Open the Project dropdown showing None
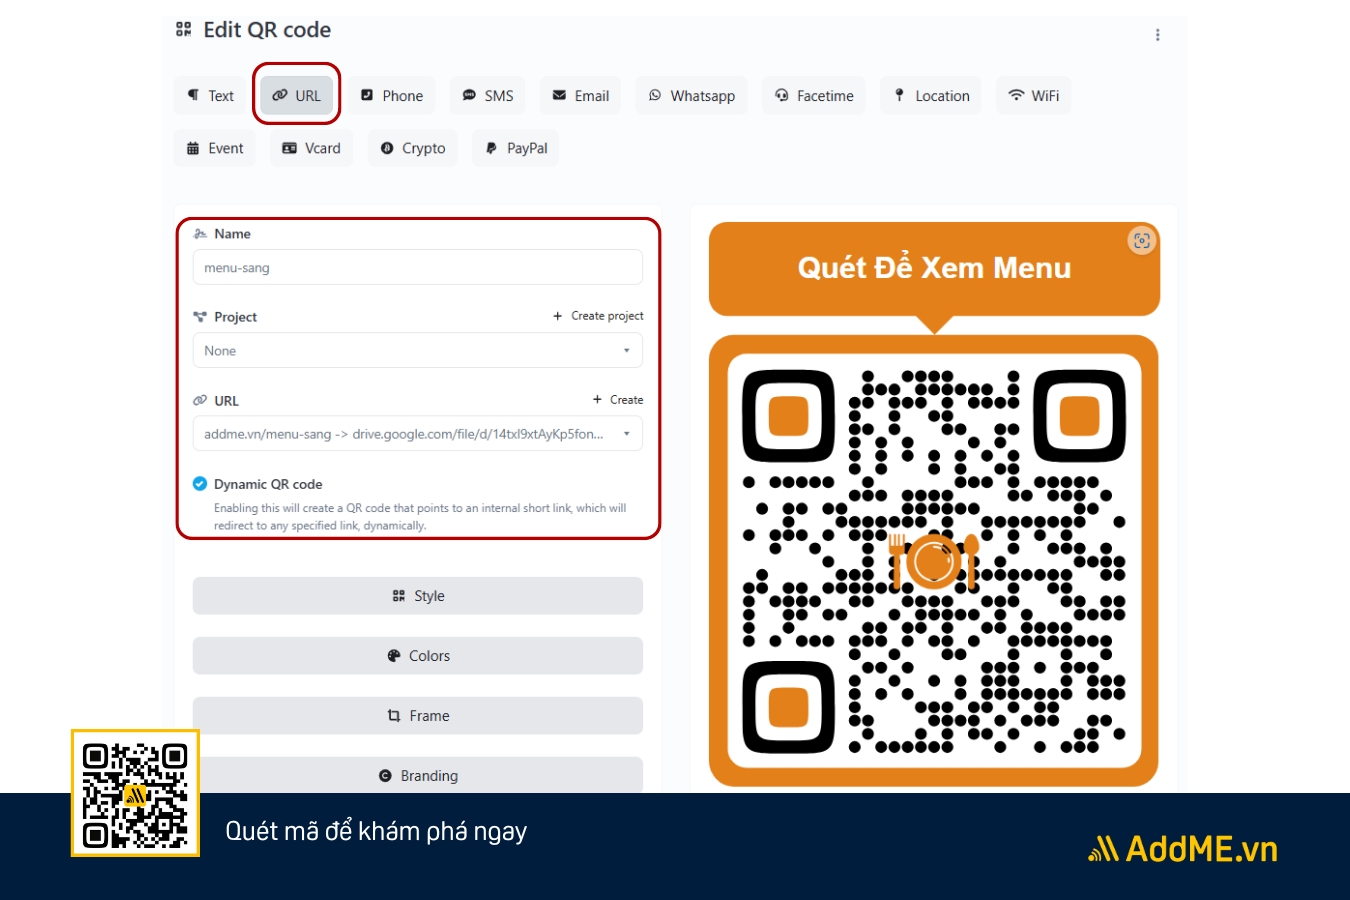Viewport: 1350px width, 900px height. tap(417, 351)
